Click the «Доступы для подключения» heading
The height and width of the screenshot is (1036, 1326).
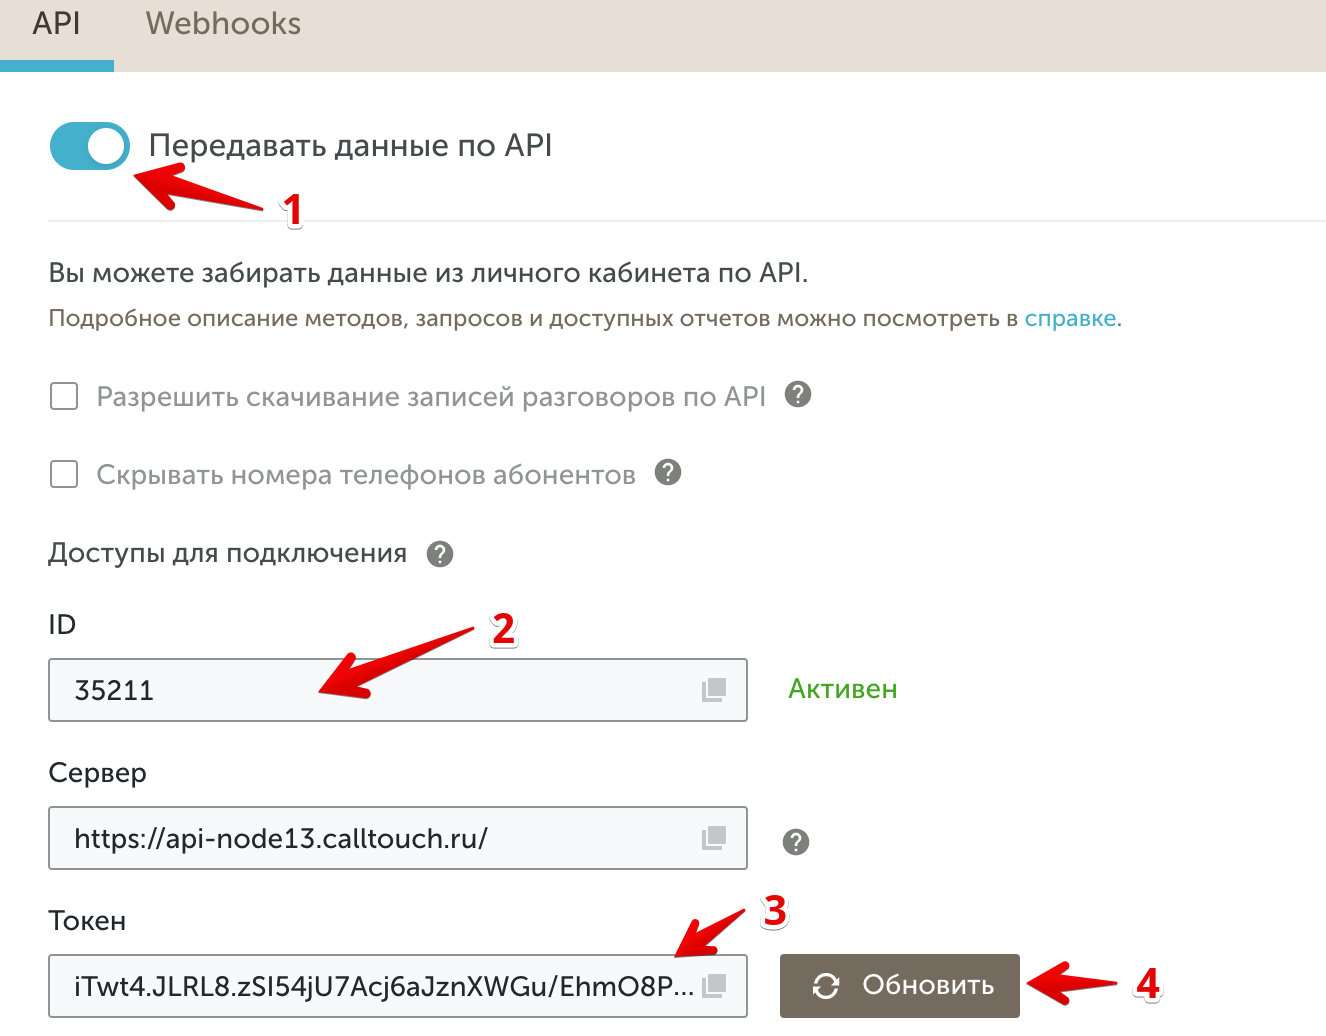(x=228, y=554)
